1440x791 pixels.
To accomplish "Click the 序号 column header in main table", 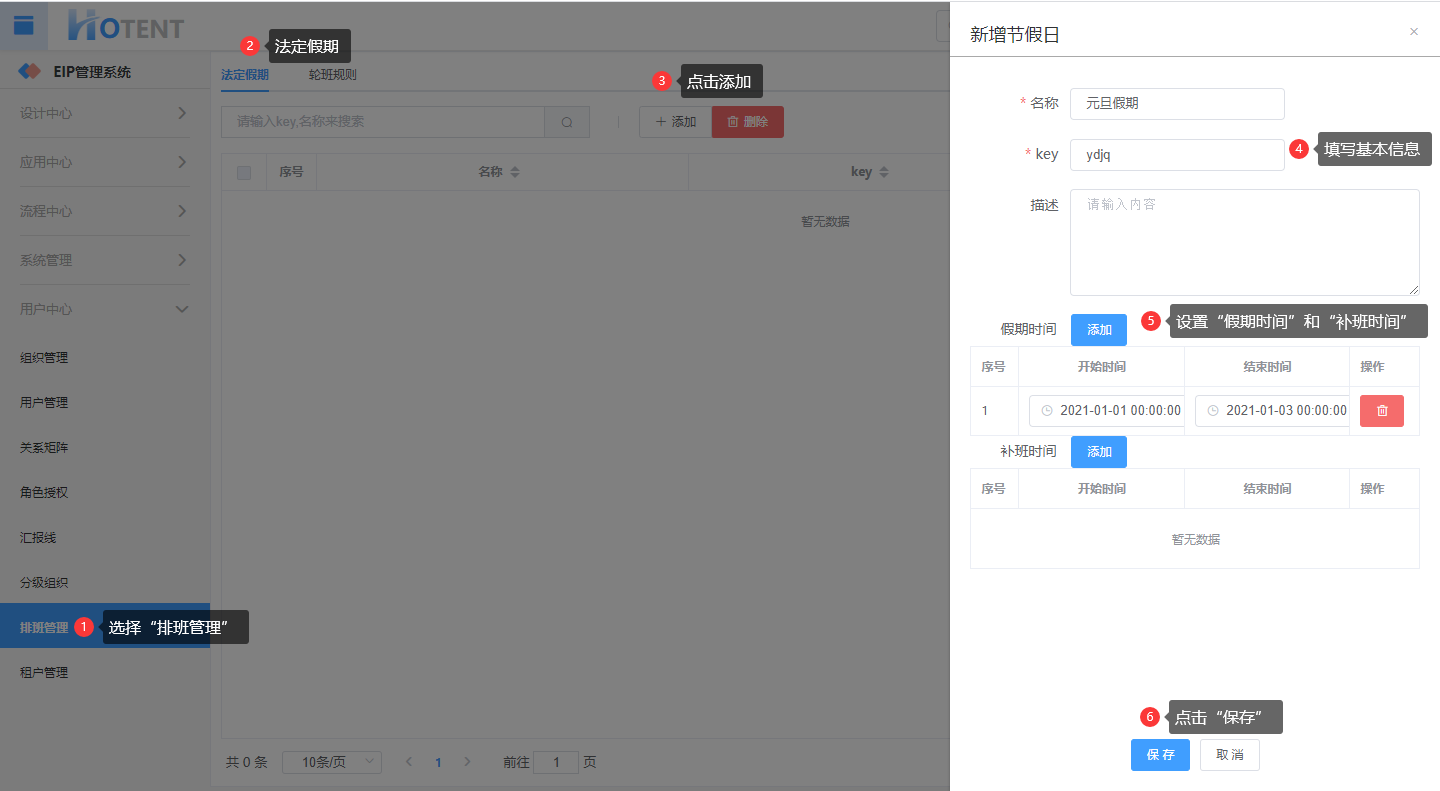I will pyautogui.click(x=291, y=172).
